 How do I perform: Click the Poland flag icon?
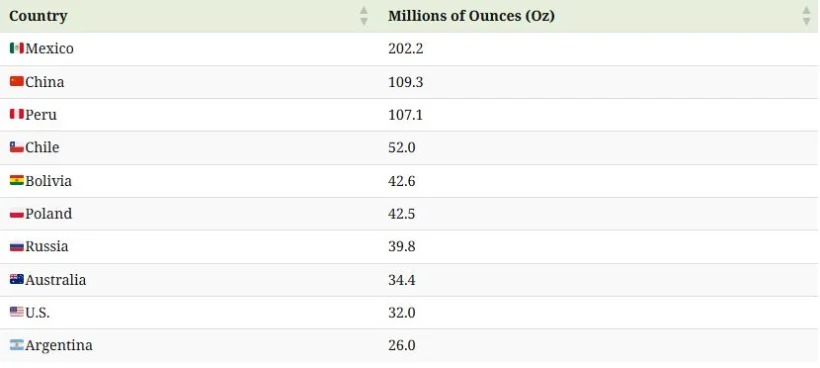point(17,214)
